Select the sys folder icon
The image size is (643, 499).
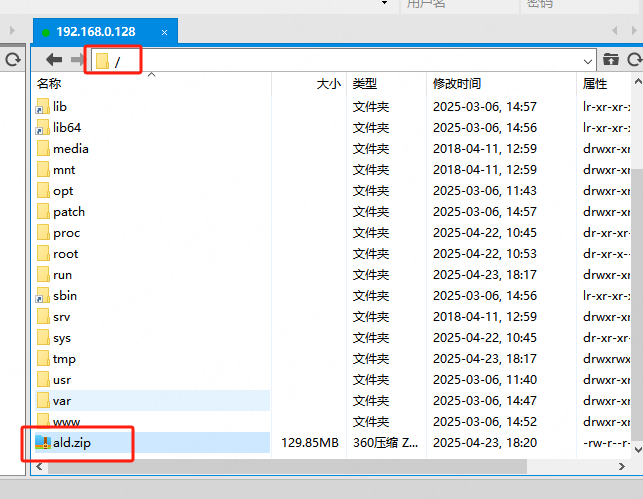tap(43, 337)
